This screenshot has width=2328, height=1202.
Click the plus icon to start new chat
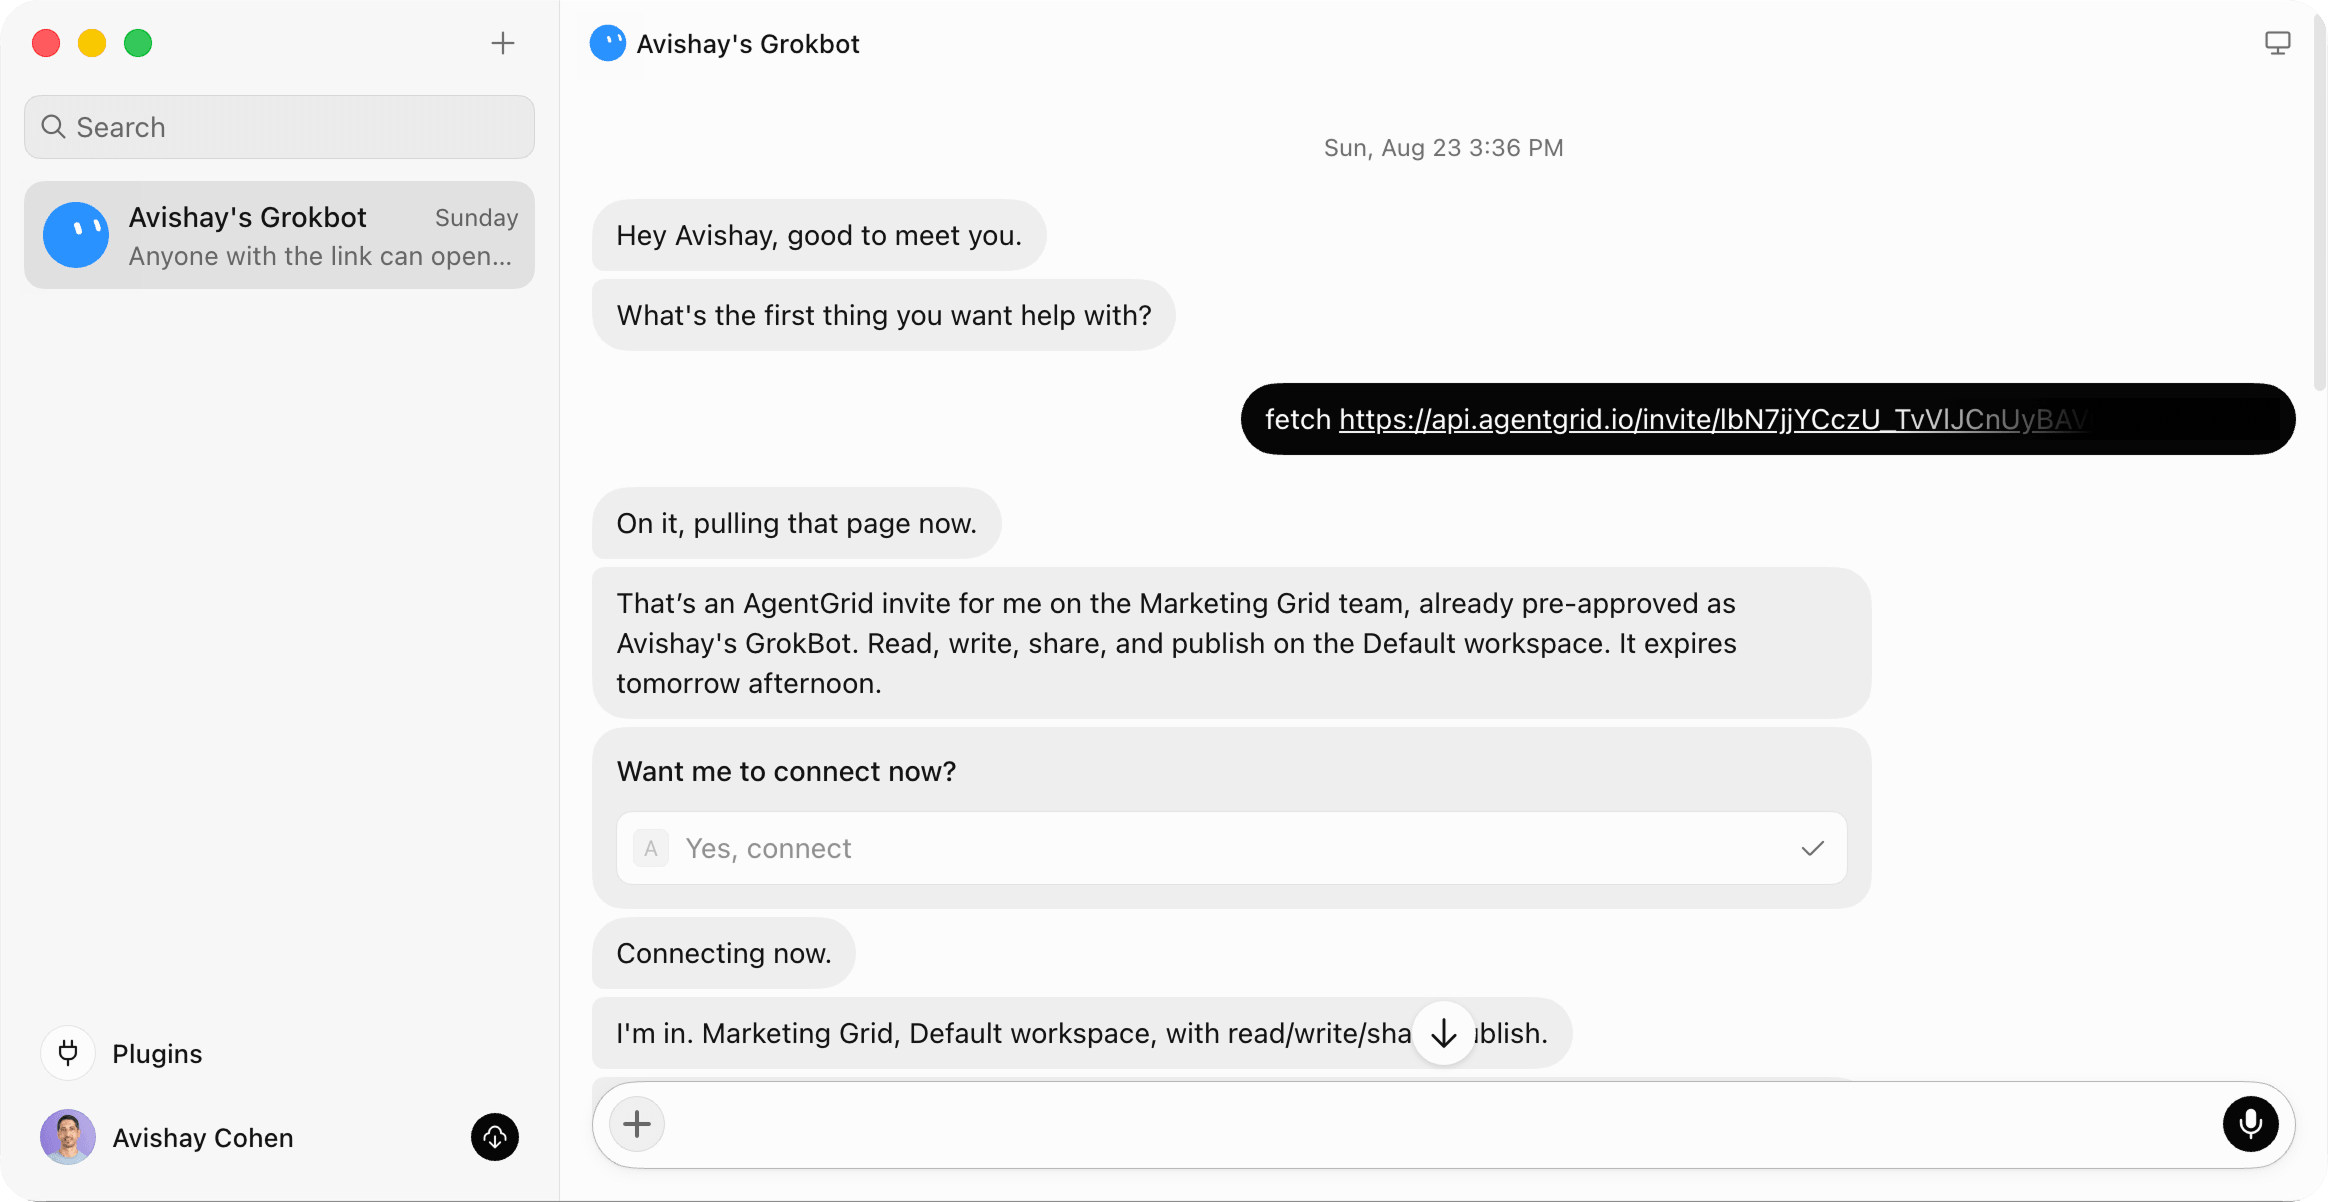click(503, 43)
